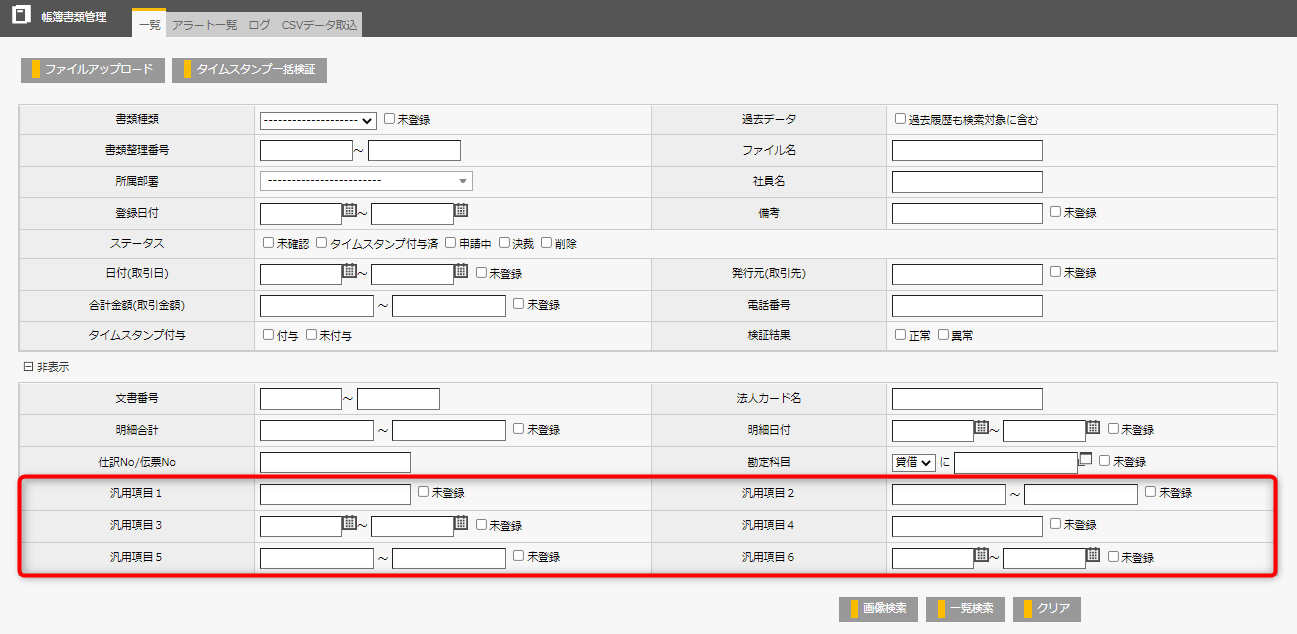Viewport: 1297px width, 634px height.
Task: Open the 書類種類 dropdown
Action: pos(318,120)
